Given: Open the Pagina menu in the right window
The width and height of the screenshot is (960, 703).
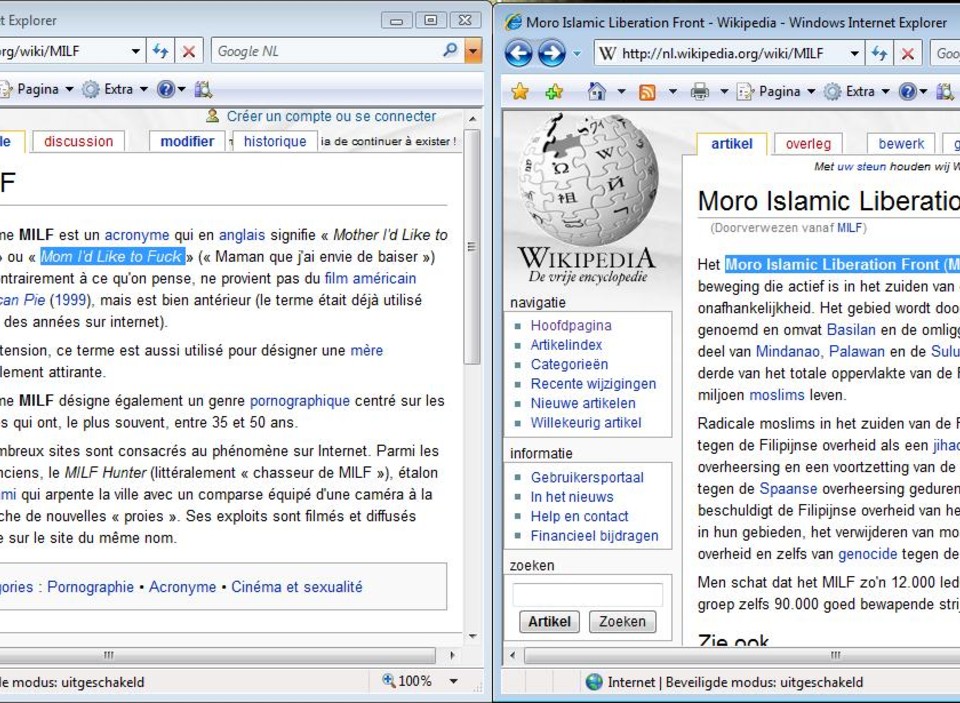Looking at the screenshot, I should click(x=776, y=92).
